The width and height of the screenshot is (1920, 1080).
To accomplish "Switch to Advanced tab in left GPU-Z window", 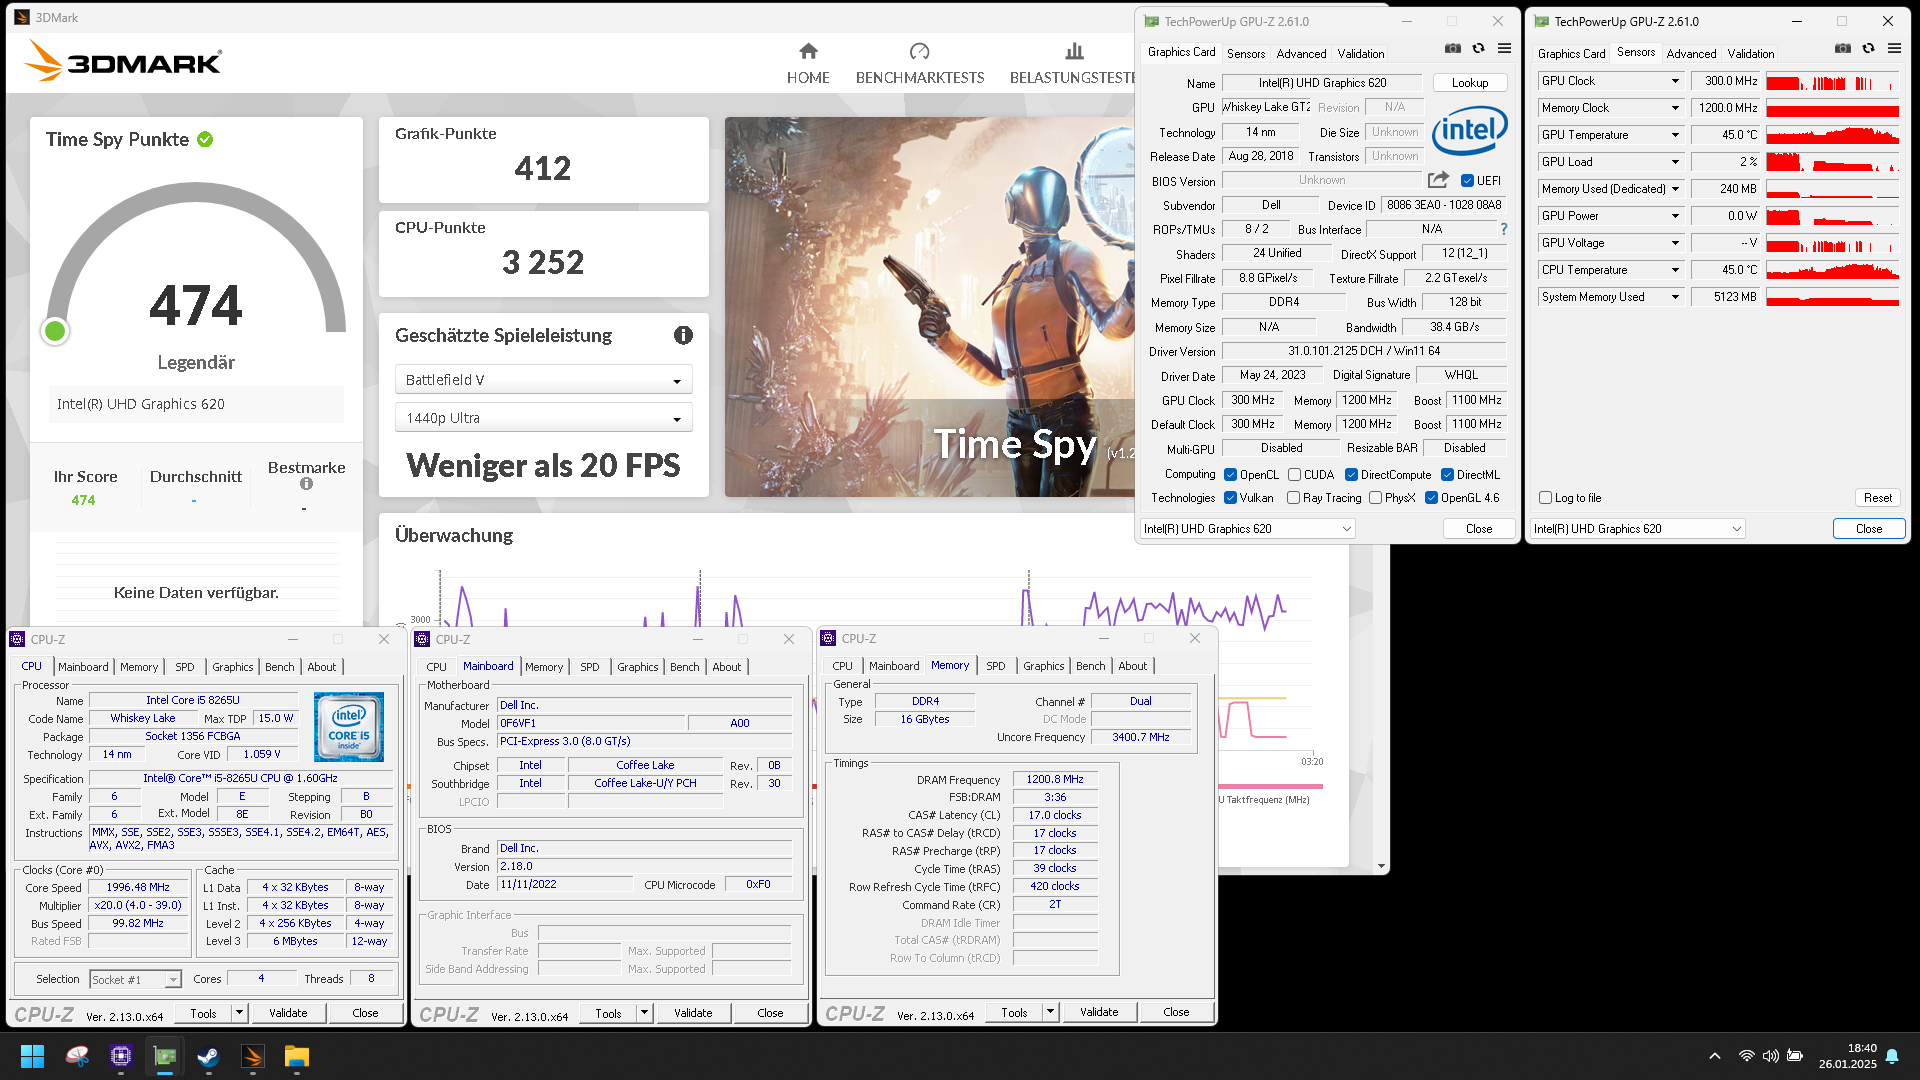I will point(1301,54).
